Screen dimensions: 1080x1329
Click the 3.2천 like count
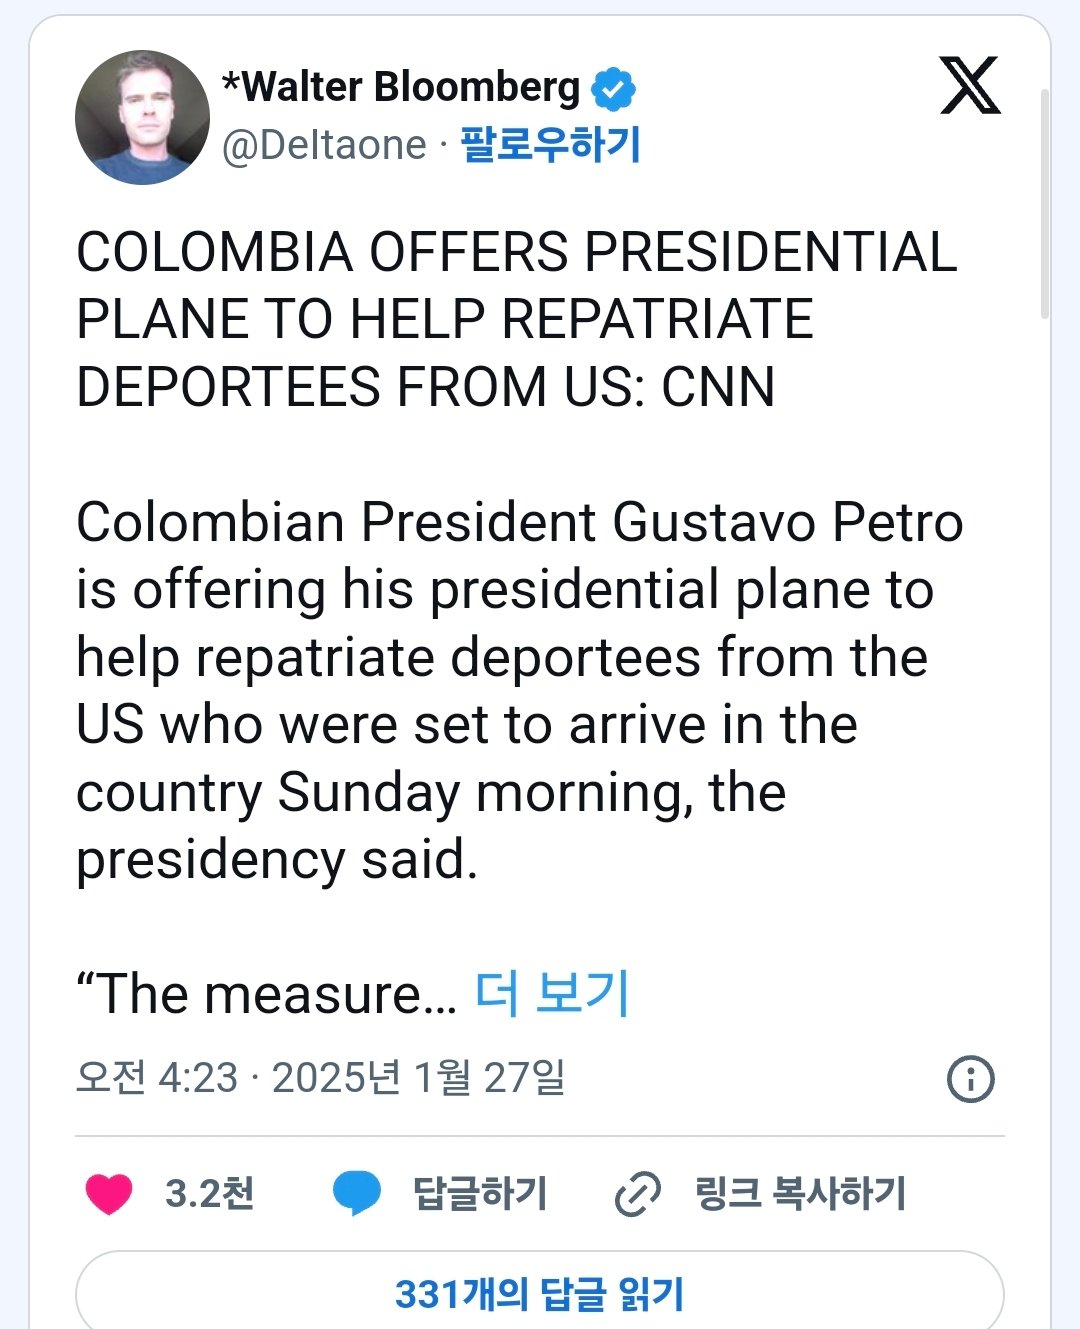pos(209,1194)
